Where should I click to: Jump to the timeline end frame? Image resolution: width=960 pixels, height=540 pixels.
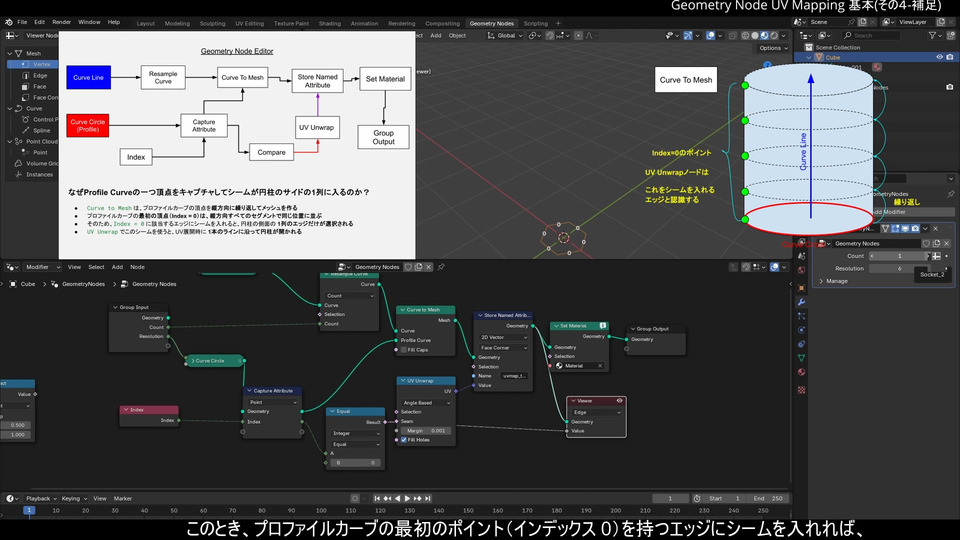pos(428,498)
